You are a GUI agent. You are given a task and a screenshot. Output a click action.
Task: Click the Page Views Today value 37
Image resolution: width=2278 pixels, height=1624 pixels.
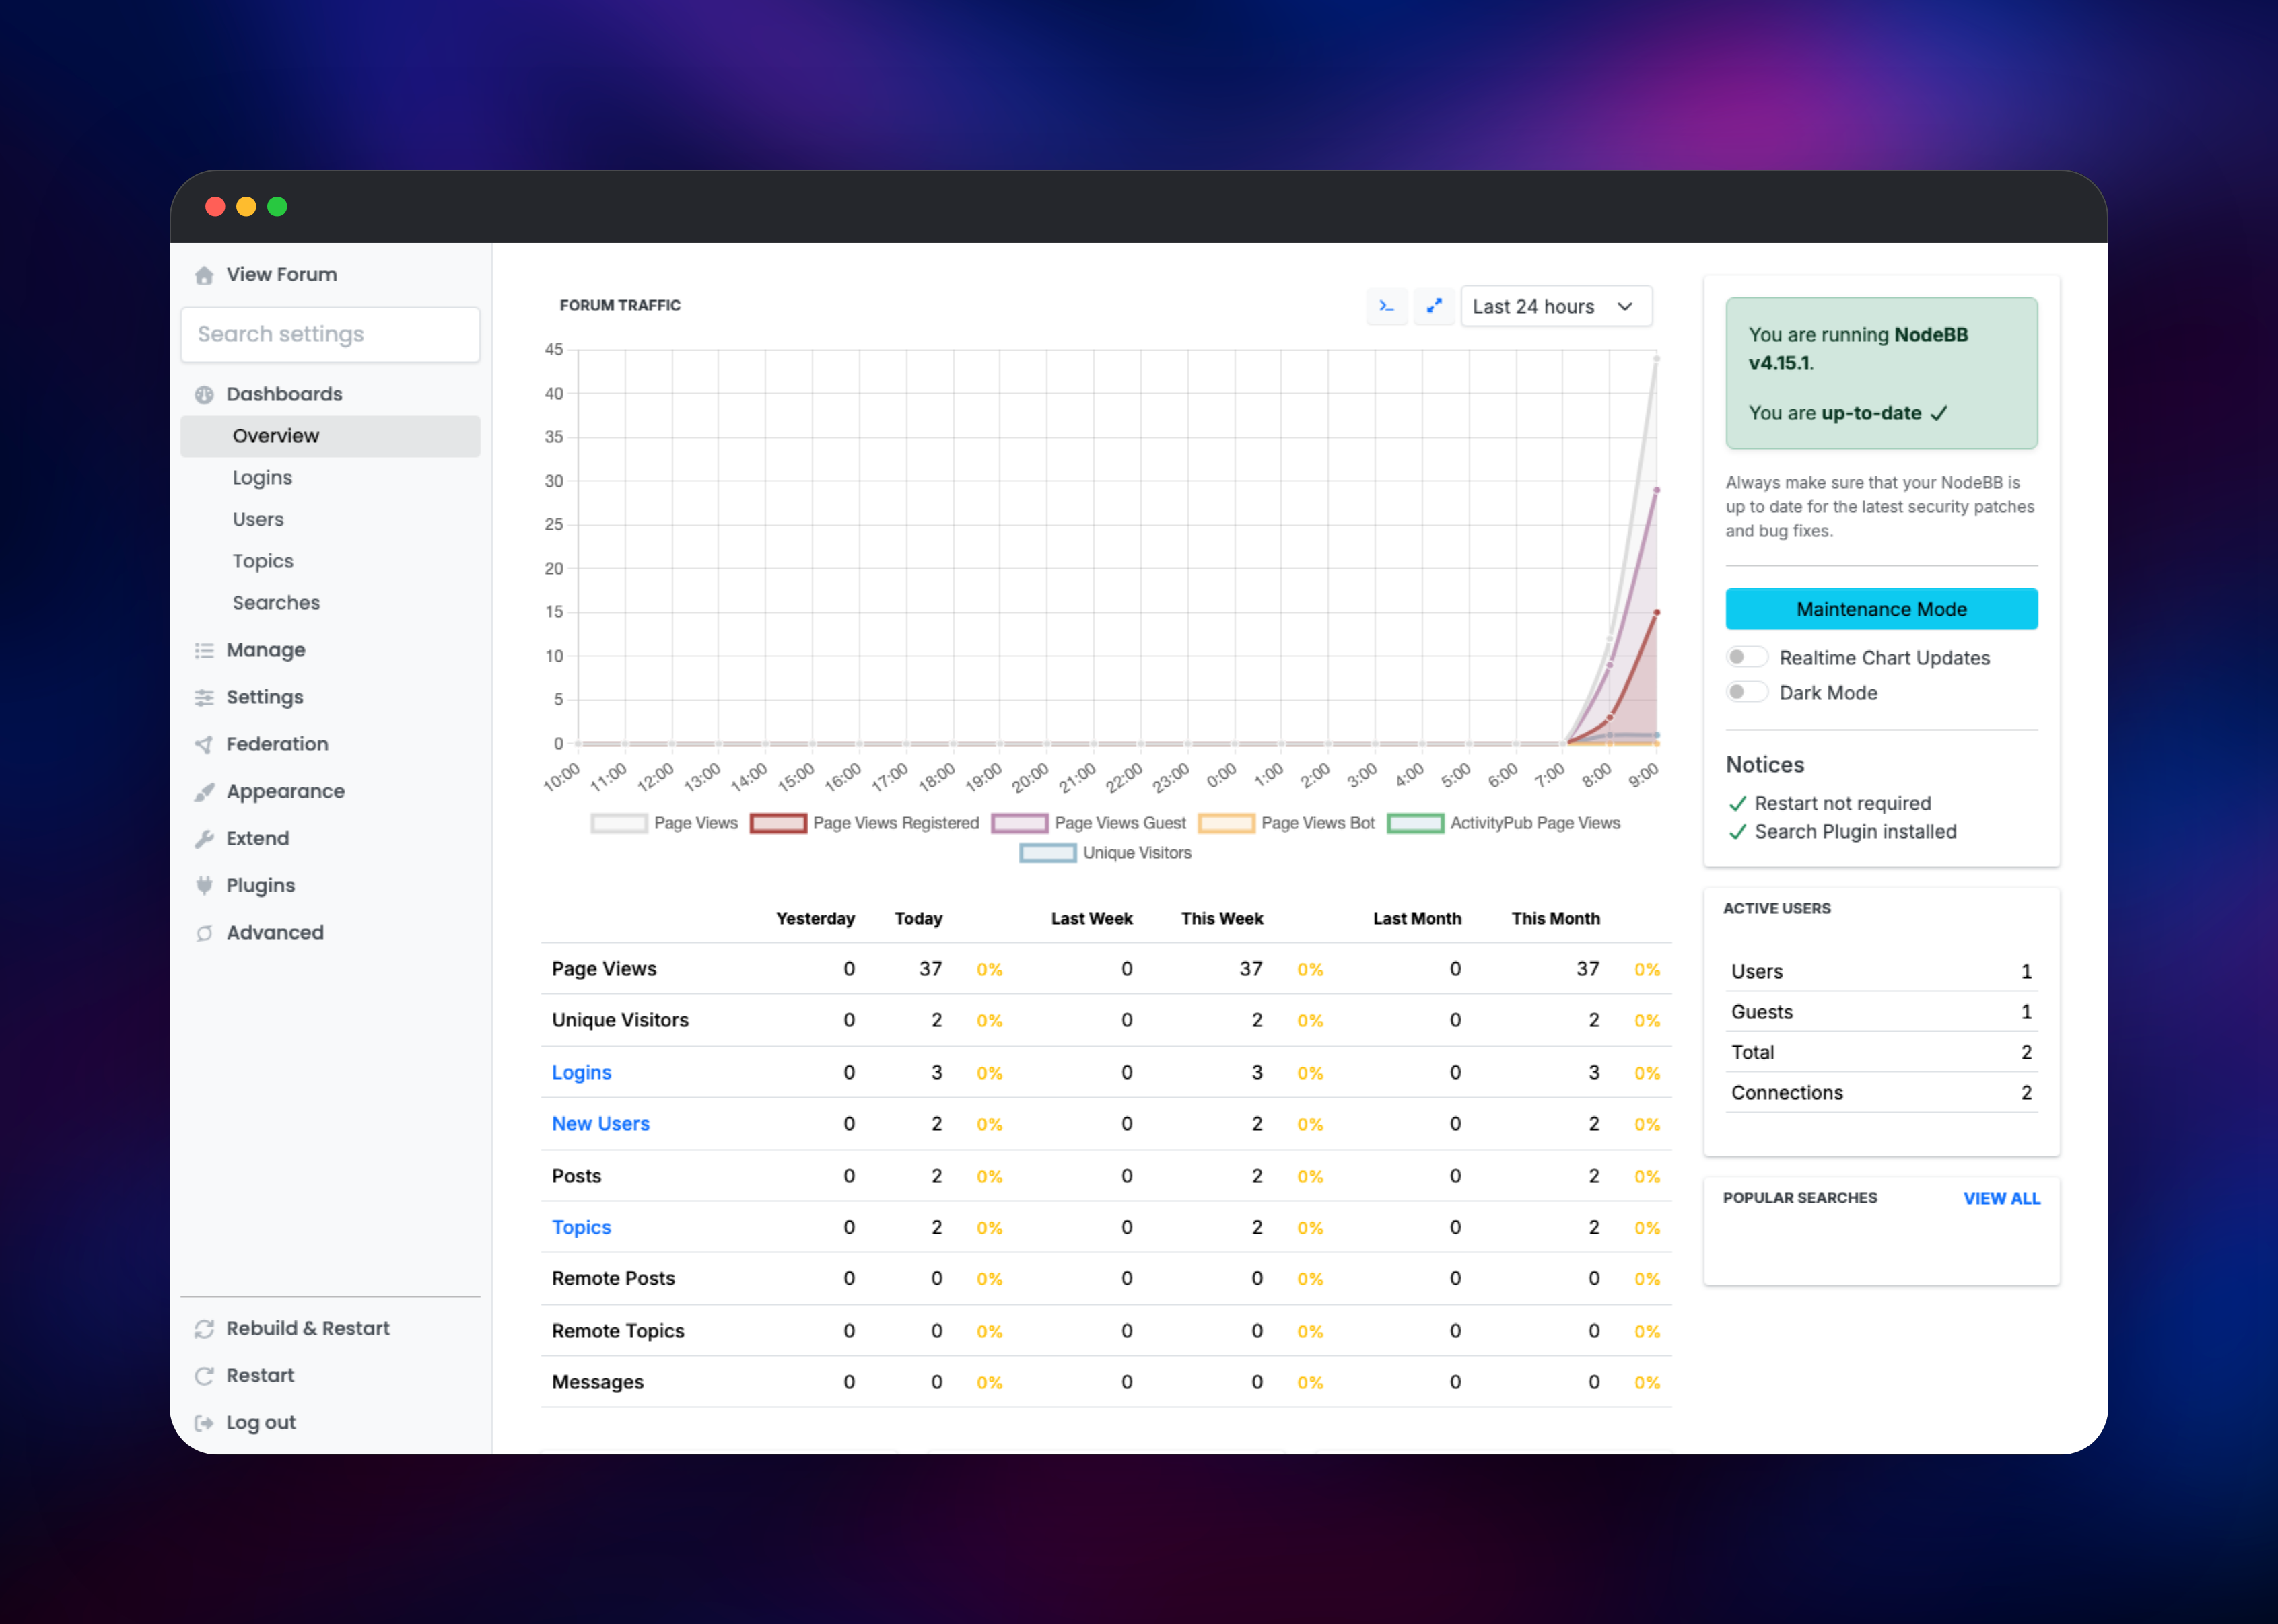coord(930,969)
